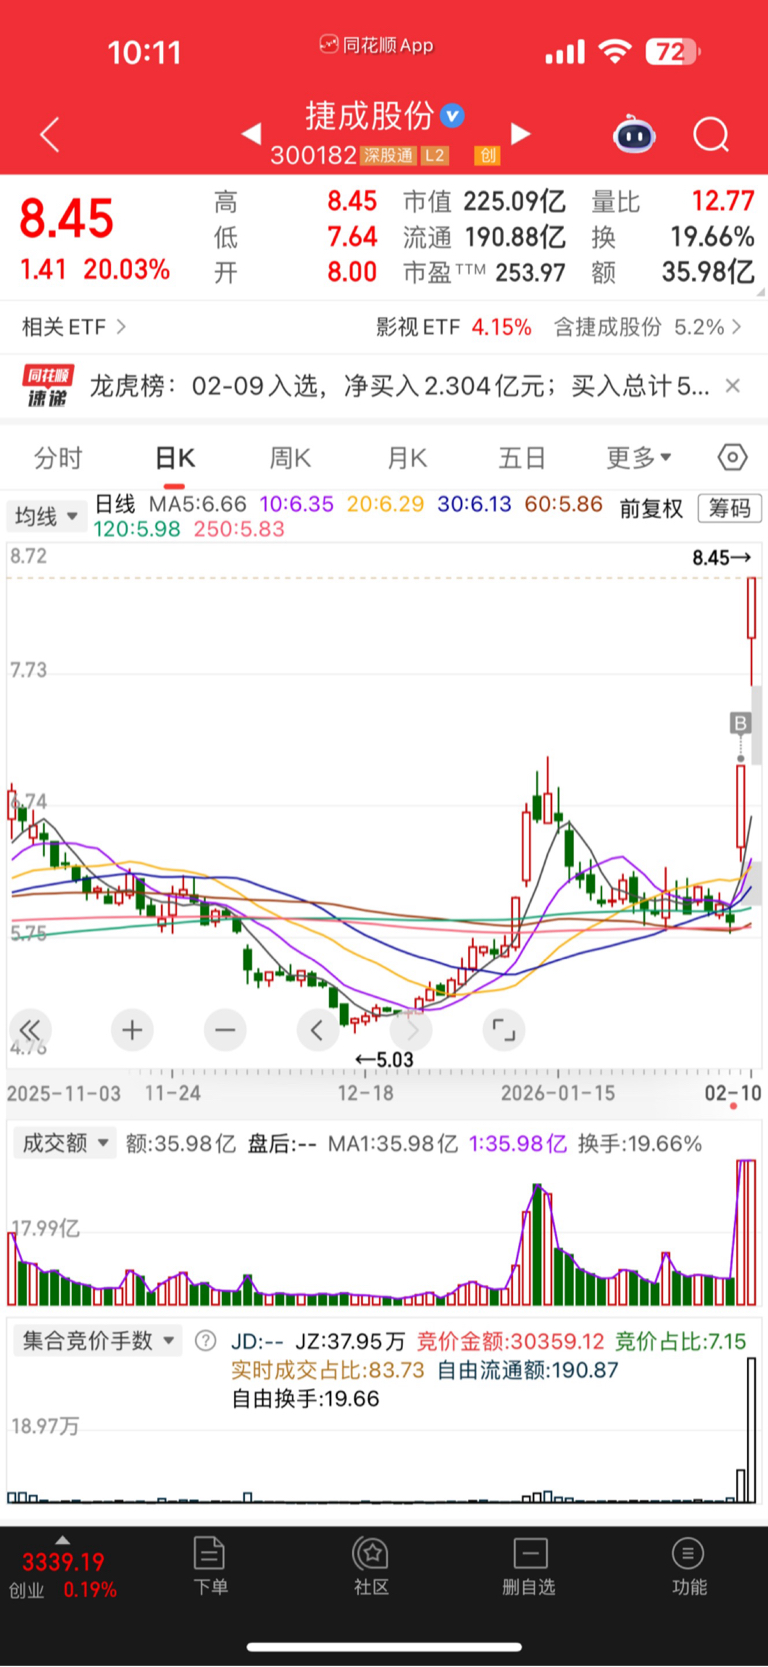Tap current price 8.45
This screenshot has width=768, height=1667.
pos(67,219)
